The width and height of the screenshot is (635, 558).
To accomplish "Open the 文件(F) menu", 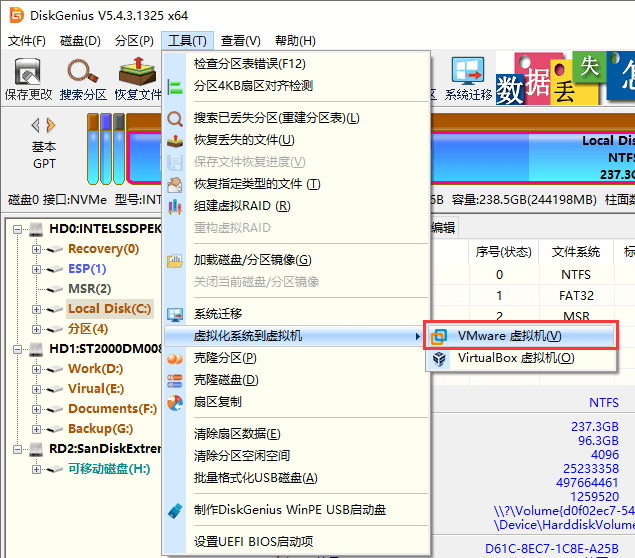I will coord(27,40).
